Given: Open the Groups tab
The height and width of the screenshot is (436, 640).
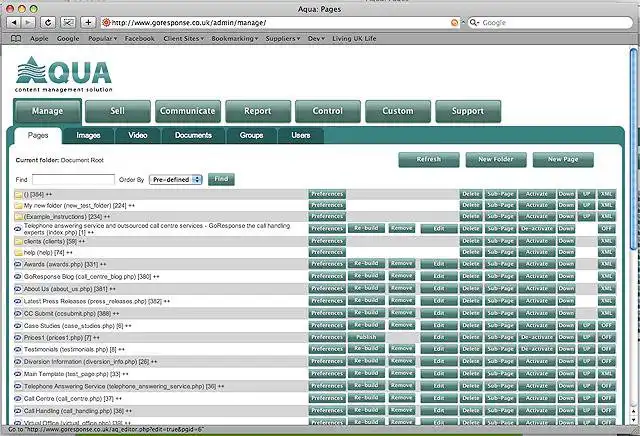Looking at the screenshot, I should [x=251, y=136].
